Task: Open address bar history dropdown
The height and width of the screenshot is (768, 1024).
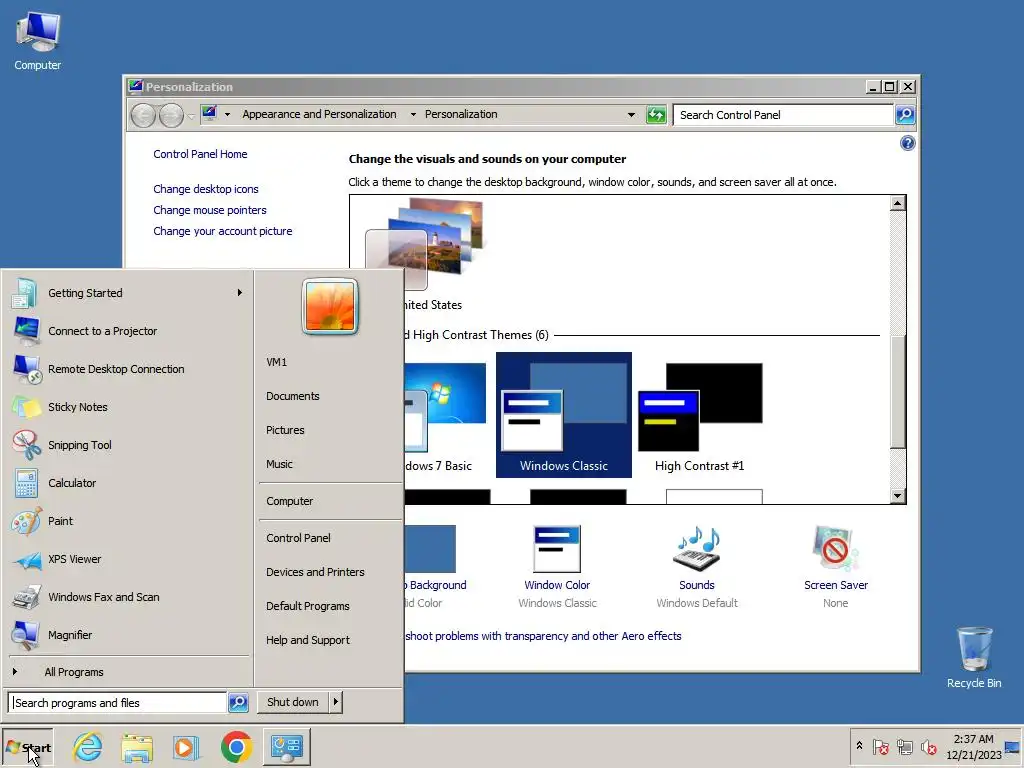Action: [x=631, y=115]
